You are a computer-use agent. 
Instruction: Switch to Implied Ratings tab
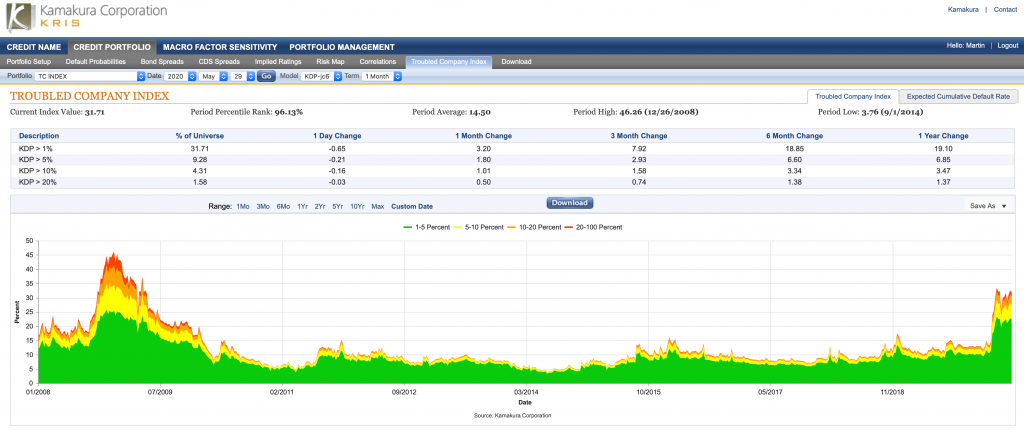coord(278,61)
